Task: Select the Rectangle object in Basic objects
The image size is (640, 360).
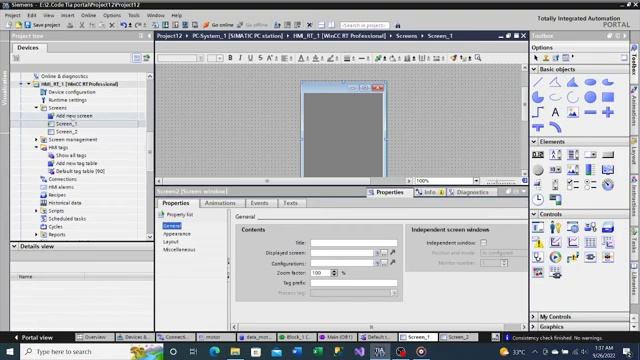Action: (608, 97)
